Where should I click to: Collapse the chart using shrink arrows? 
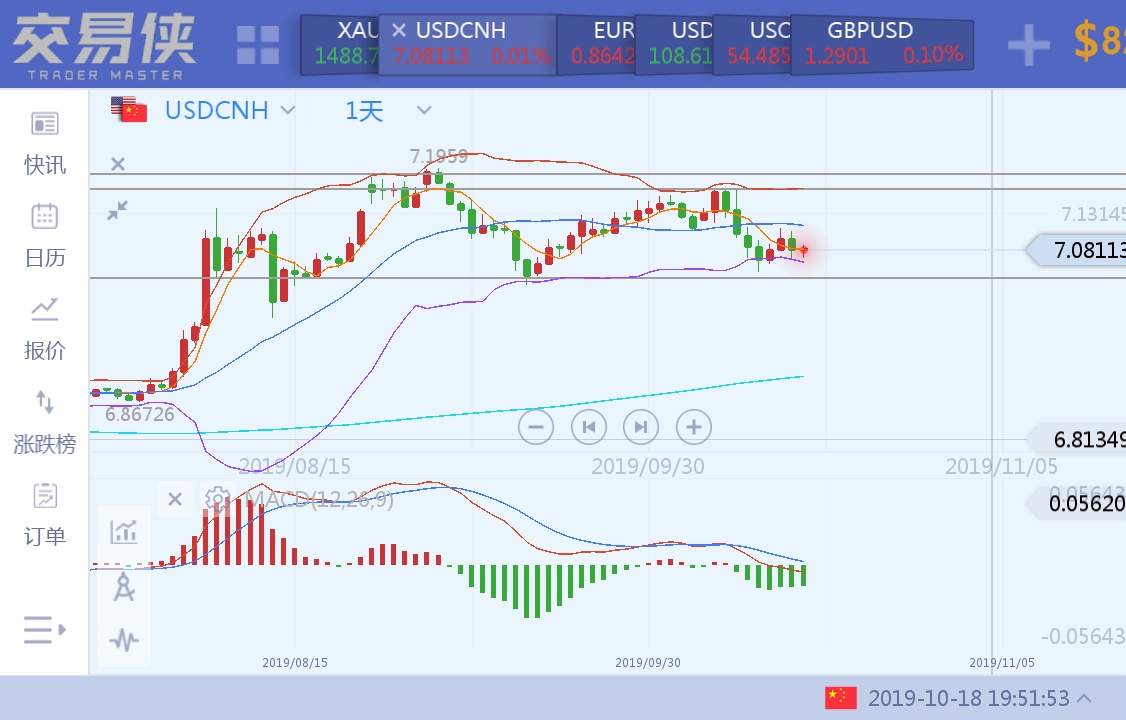[x=118, y=210]
